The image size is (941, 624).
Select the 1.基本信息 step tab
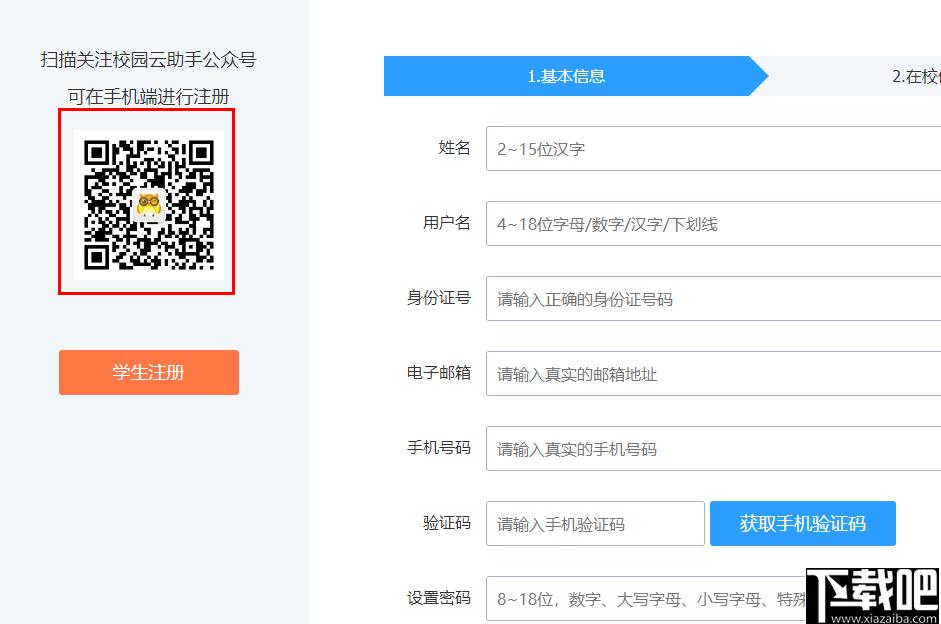567,76
